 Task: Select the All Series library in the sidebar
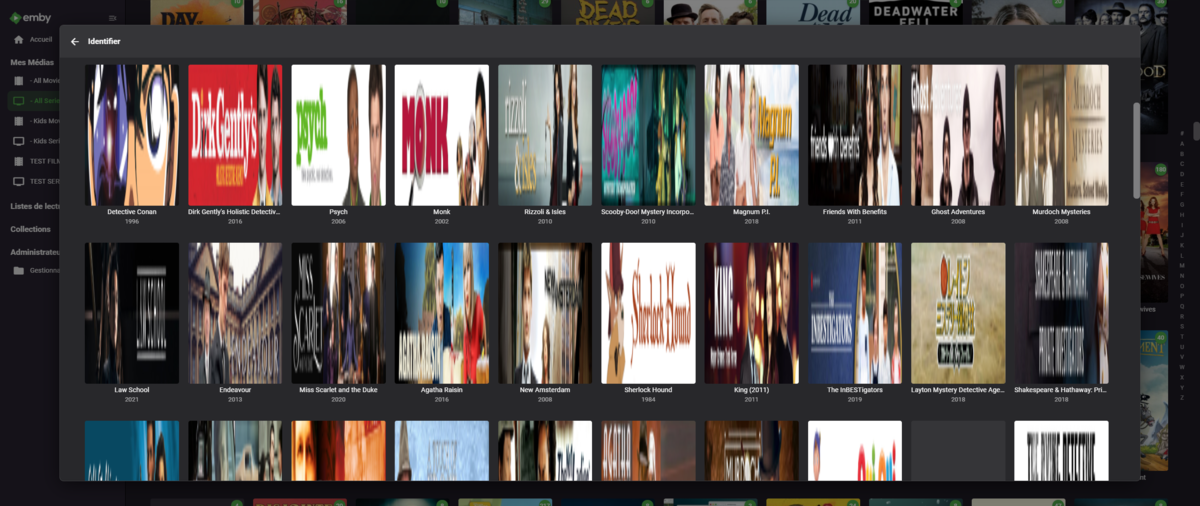click(x=34, y=101)
